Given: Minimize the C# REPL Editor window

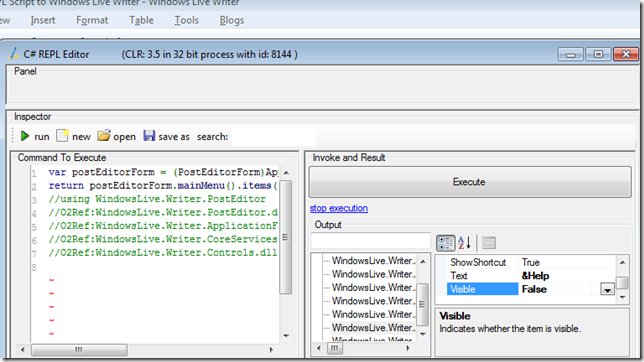Looking at the screenshot, I should coord(570,54).
